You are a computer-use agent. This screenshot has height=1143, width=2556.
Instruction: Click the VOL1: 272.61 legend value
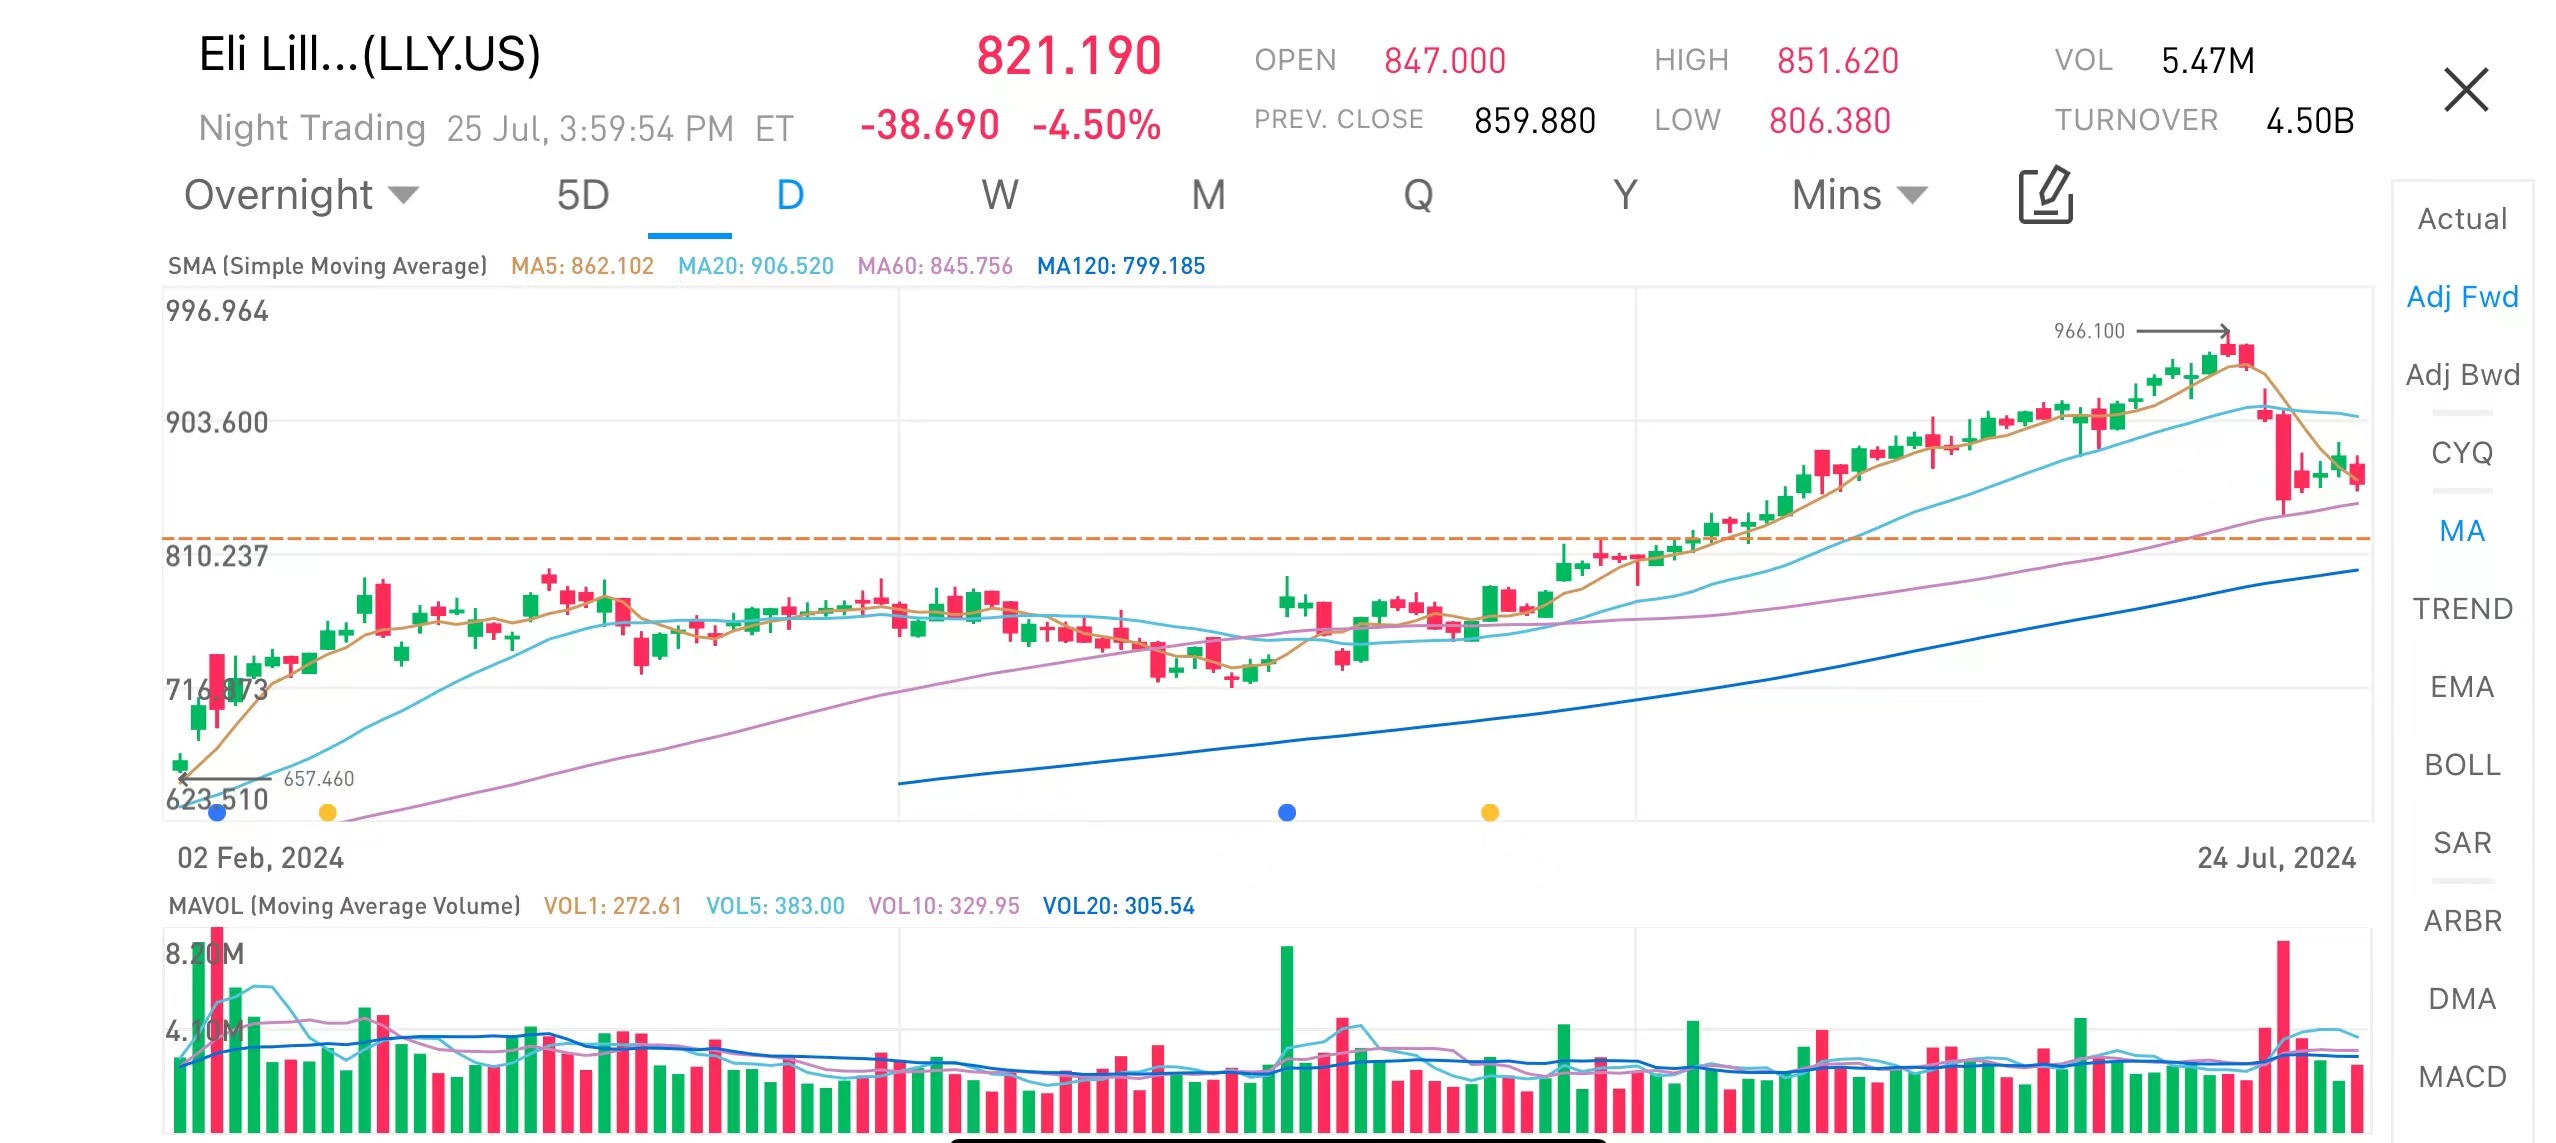(x=612, y=906)
